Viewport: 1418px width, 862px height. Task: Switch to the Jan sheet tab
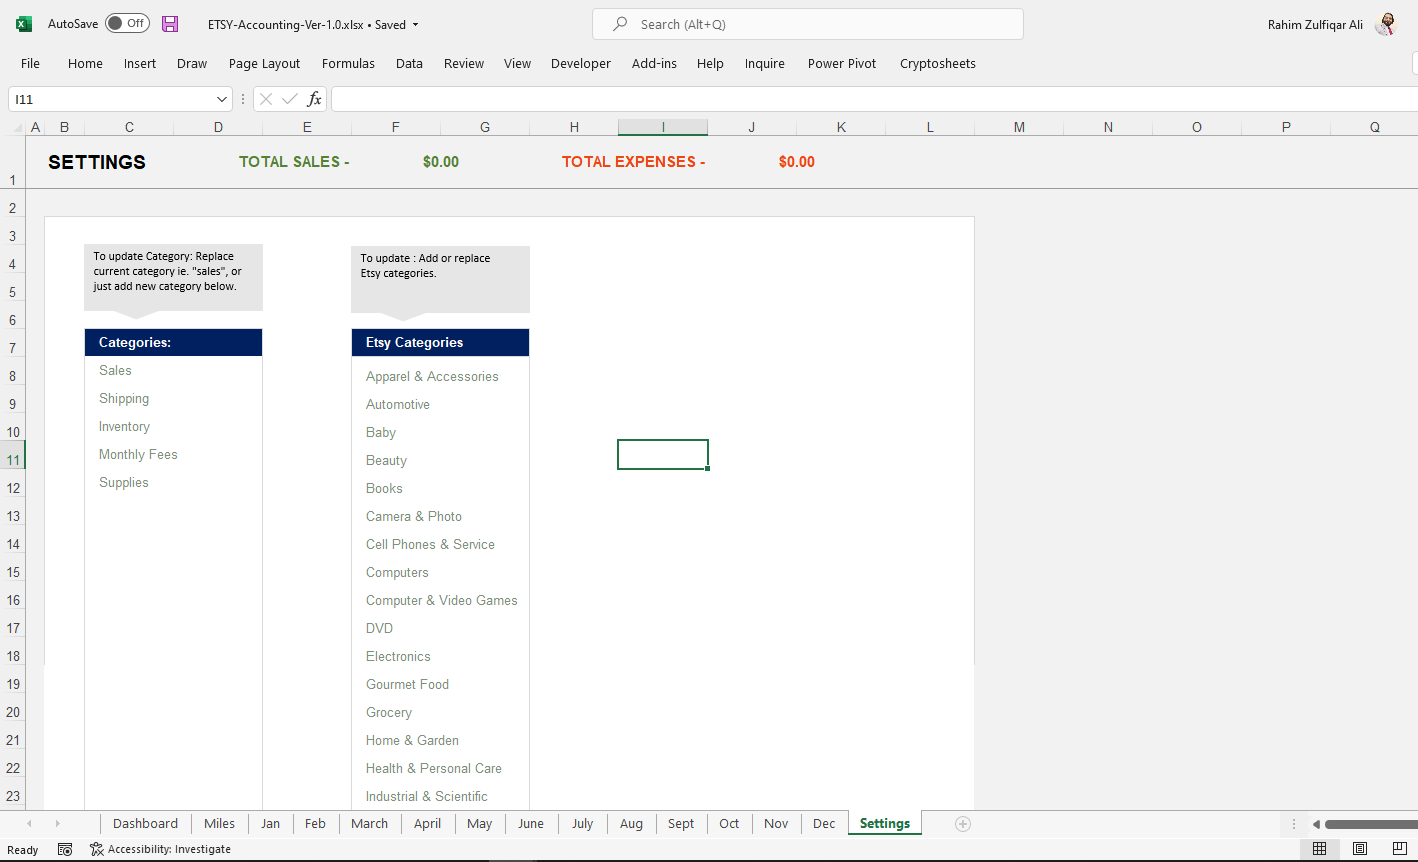coord(271,823)
